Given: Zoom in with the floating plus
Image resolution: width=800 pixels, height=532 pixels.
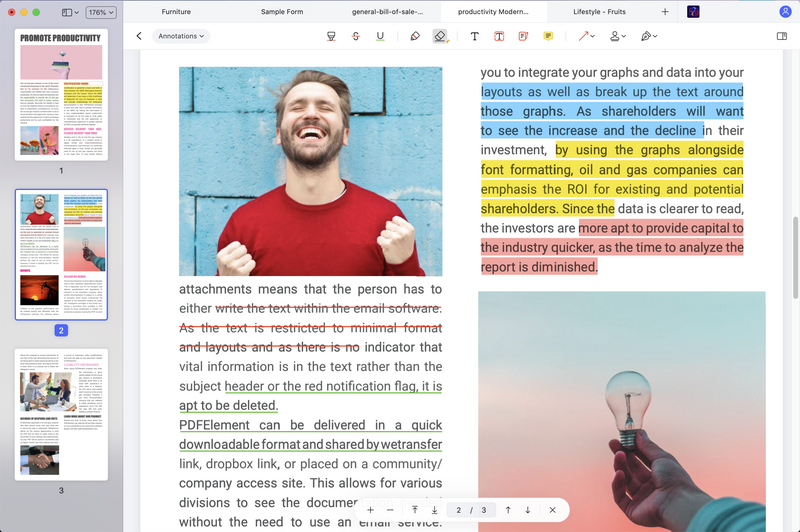Looking at the screenshot, I should click(x=370, y=510).
